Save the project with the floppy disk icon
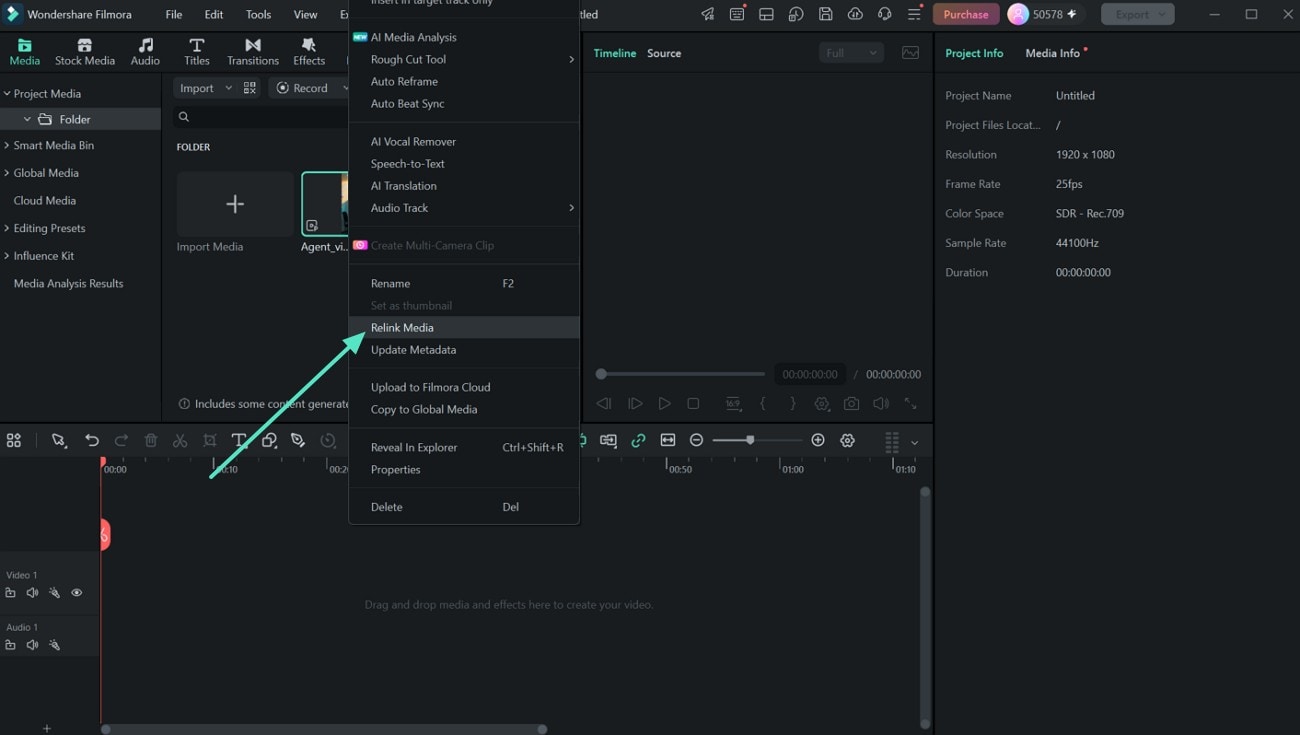Screen dimensions: 1300x735 (x=826, y=14)
